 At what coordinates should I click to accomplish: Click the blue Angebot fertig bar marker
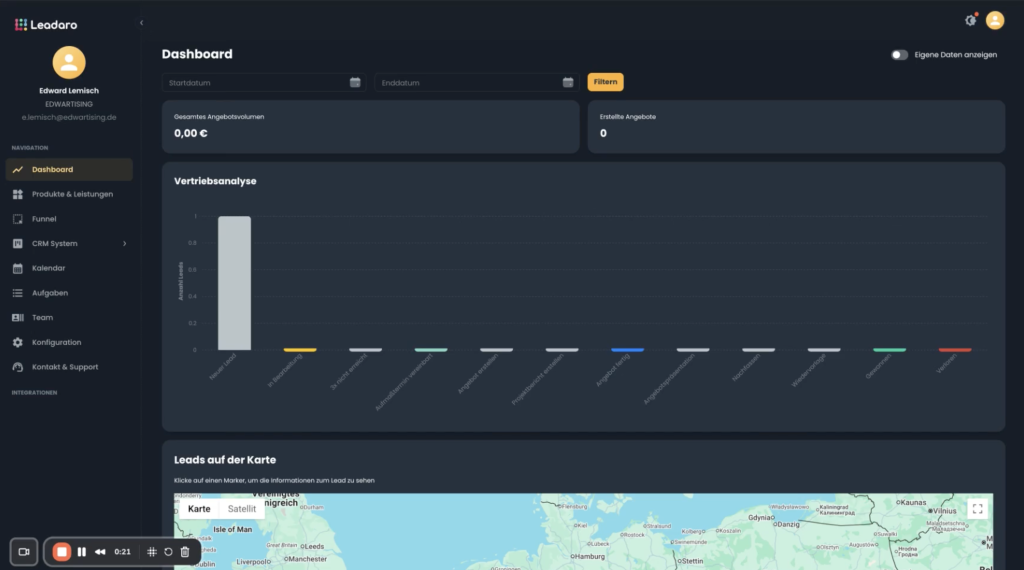point(628,350)
